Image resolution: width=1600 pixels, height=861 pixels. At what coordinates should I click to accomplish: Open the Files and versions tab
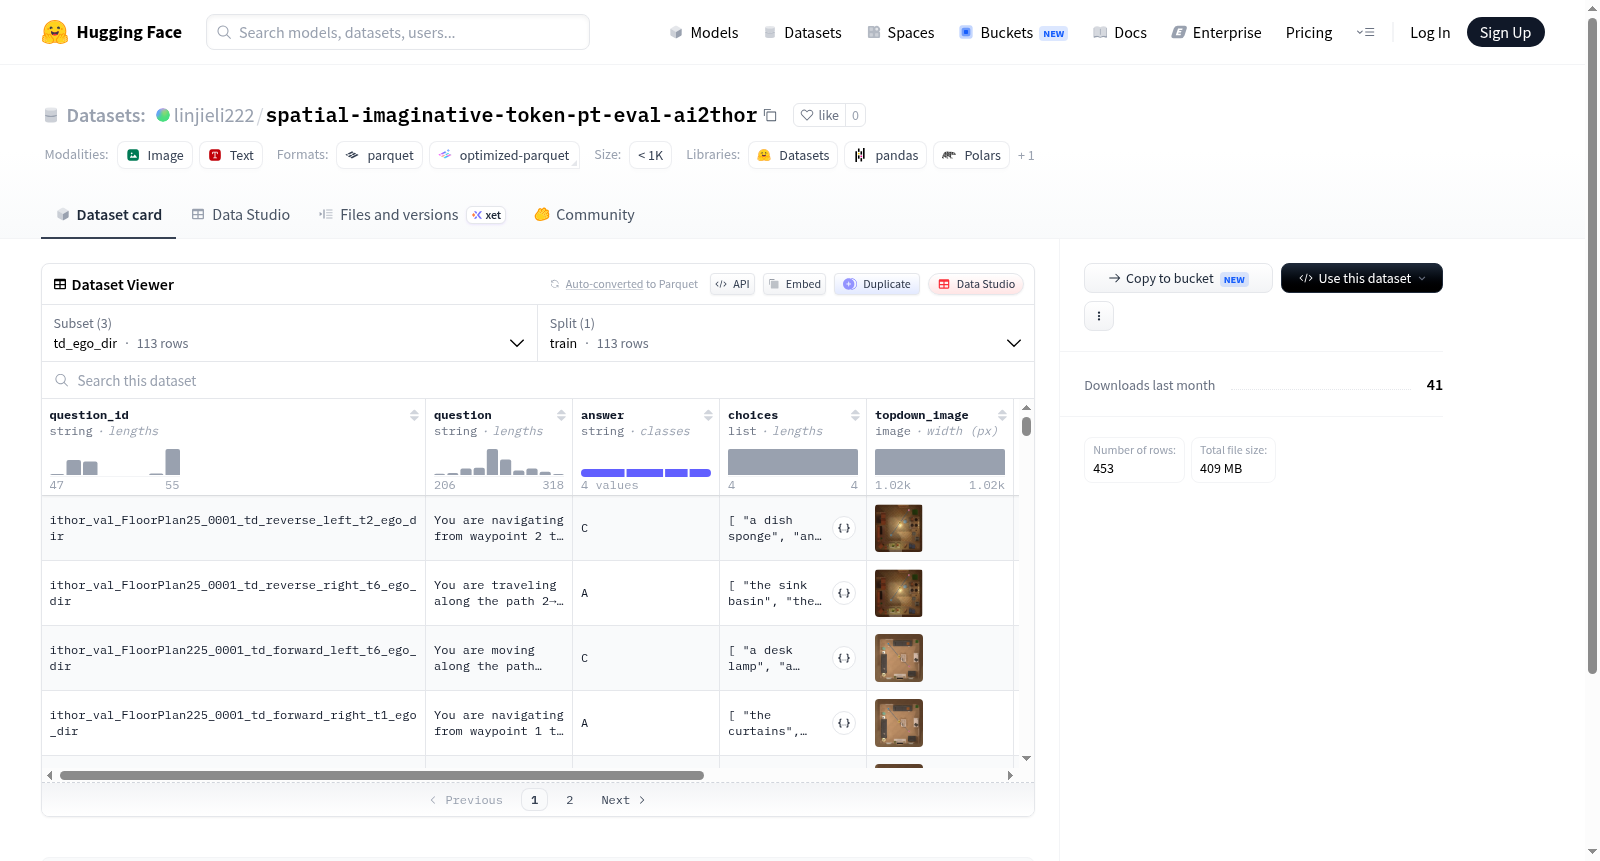tap(412, 215)
